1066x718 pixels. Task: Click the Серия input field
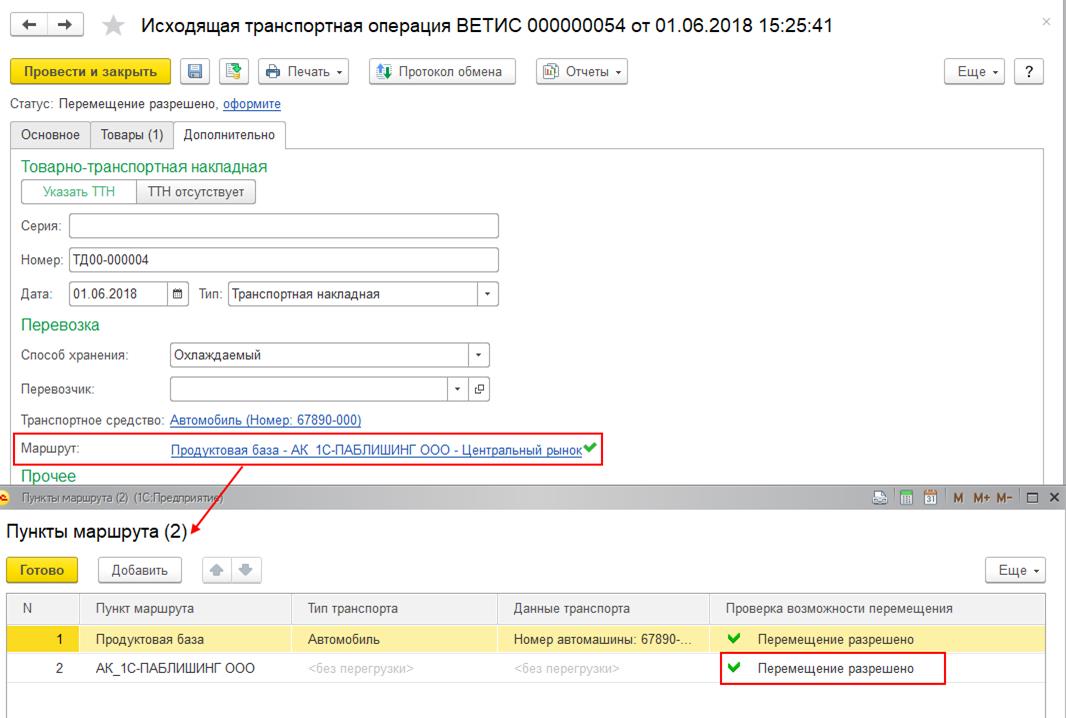click(283, 226)
